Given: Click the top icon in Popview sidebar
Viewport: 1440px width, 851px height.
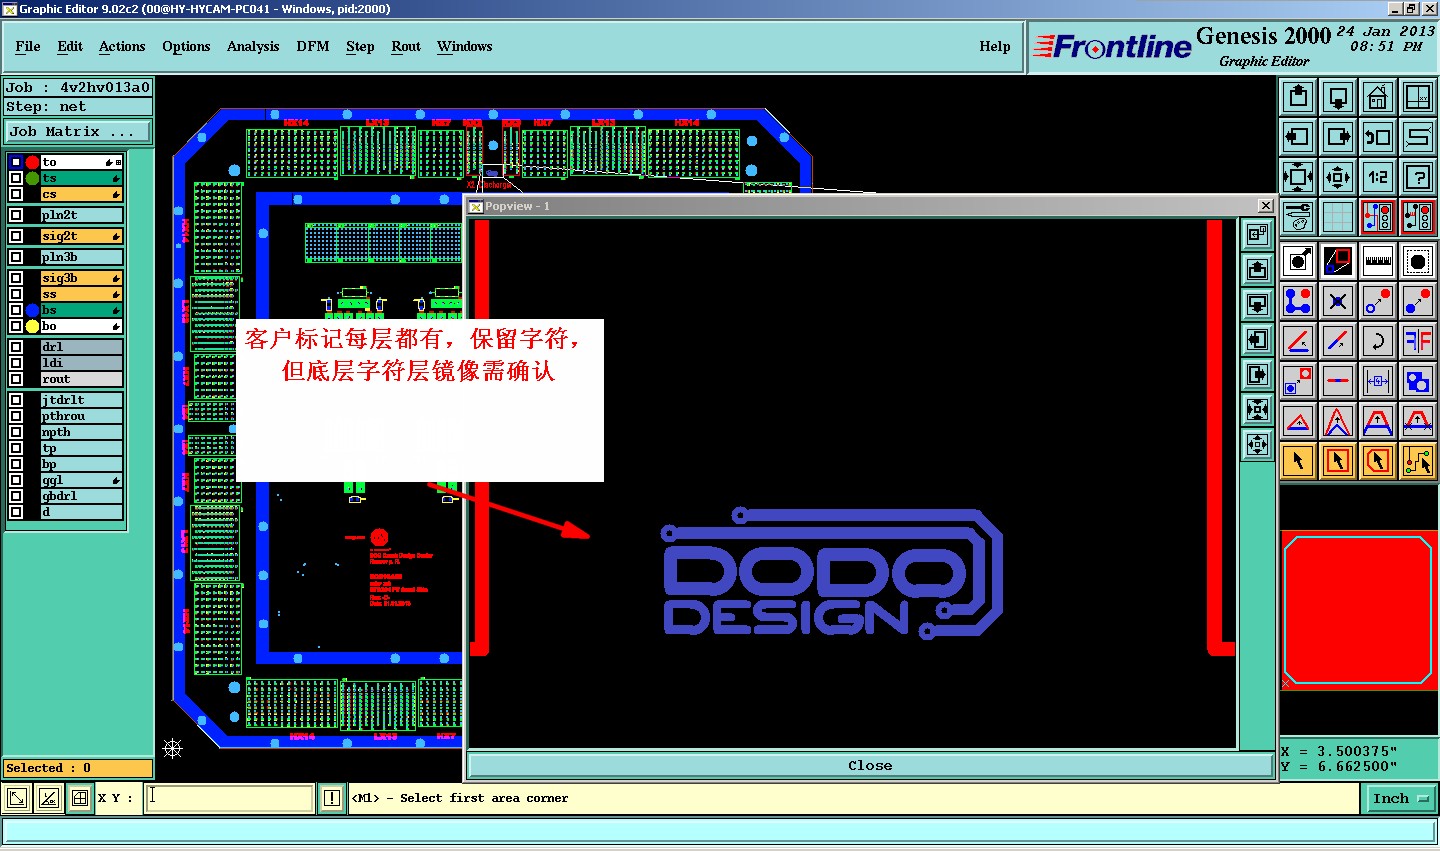Looking at the screenshot, I should pyautogui.click(x=1257, y=234).
